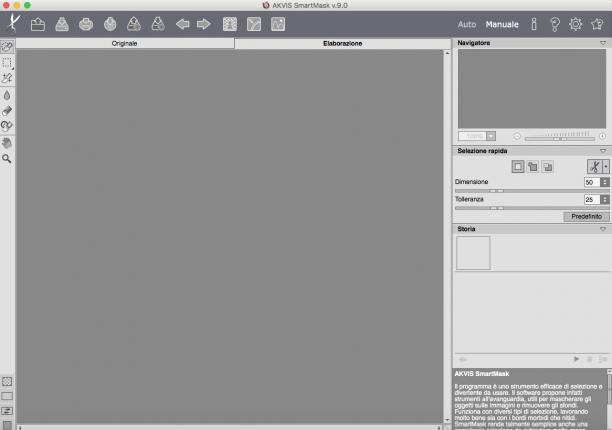Screen dimensions: 612x430
Task: Save the image with the tray icon
Action: point(62,24)
